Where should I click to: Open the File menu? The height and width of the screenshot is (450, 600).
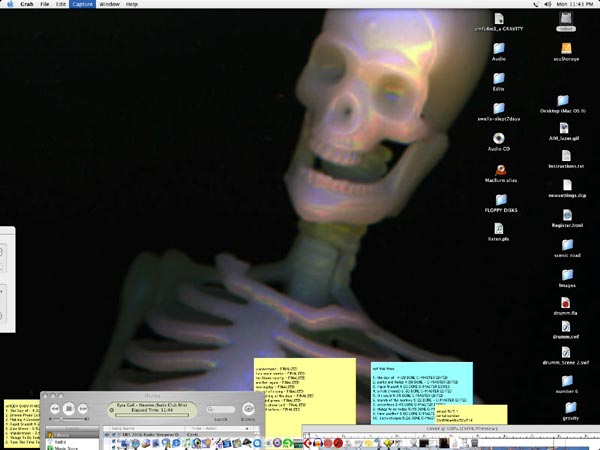(x=45, y=4)
